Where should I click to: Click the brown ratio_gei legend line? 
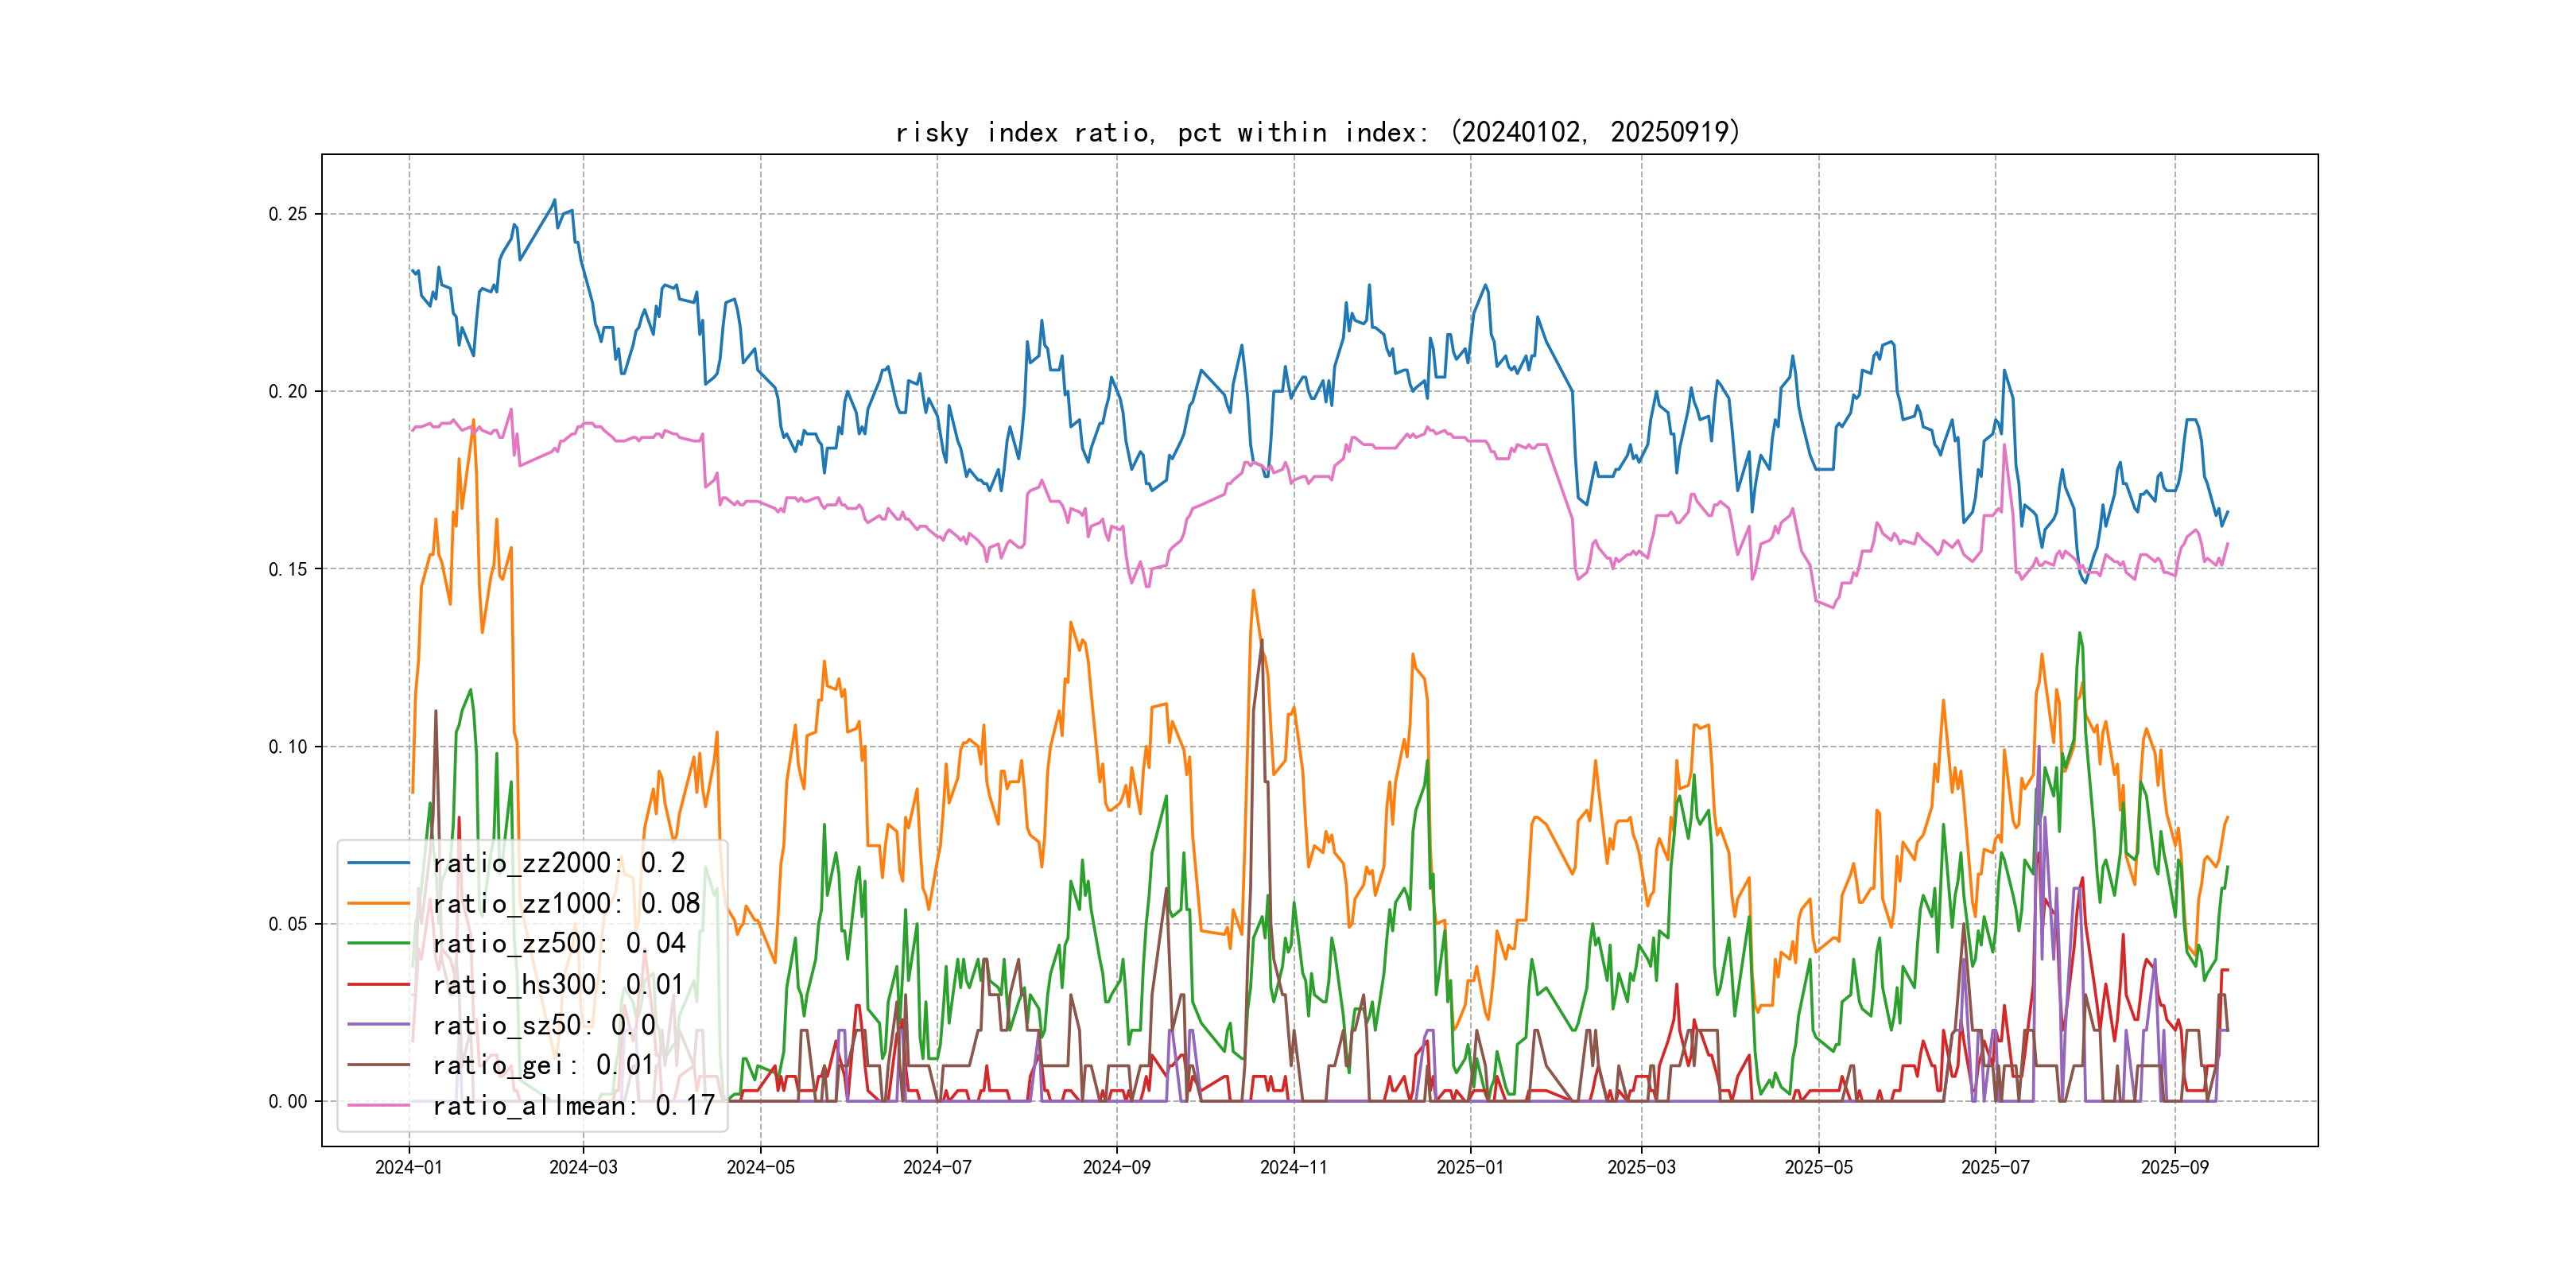(378, 1065)
